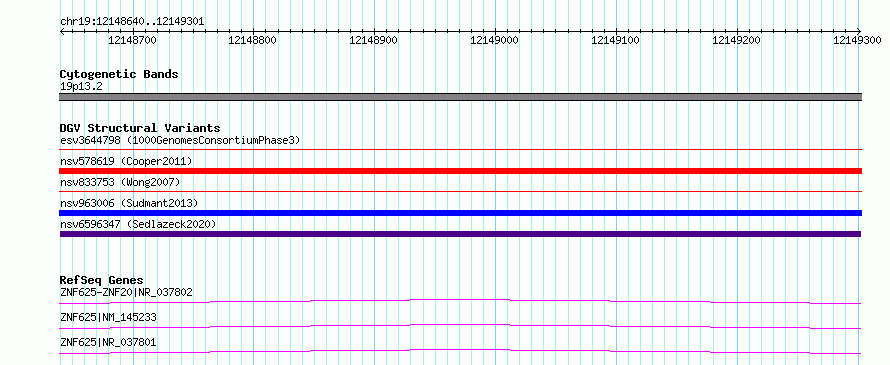Click the thin red nsv833753 variant line

click(x=460, y=192)
